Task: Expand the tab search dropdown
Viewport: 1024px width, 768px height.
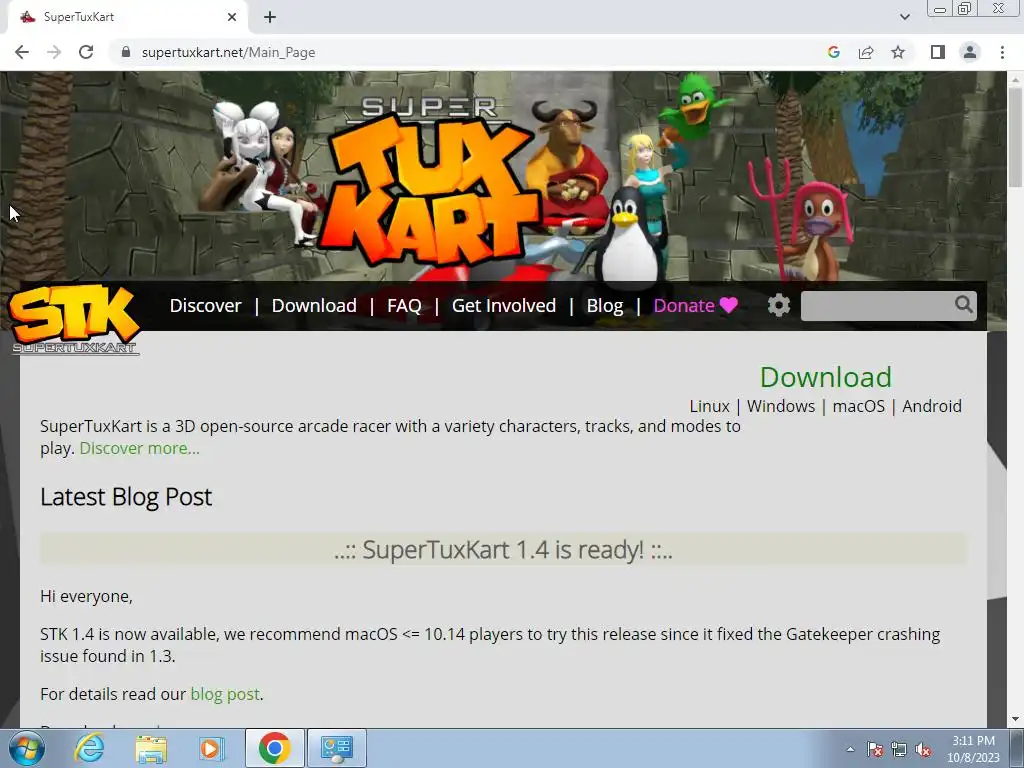Action: tap(904, 17)
